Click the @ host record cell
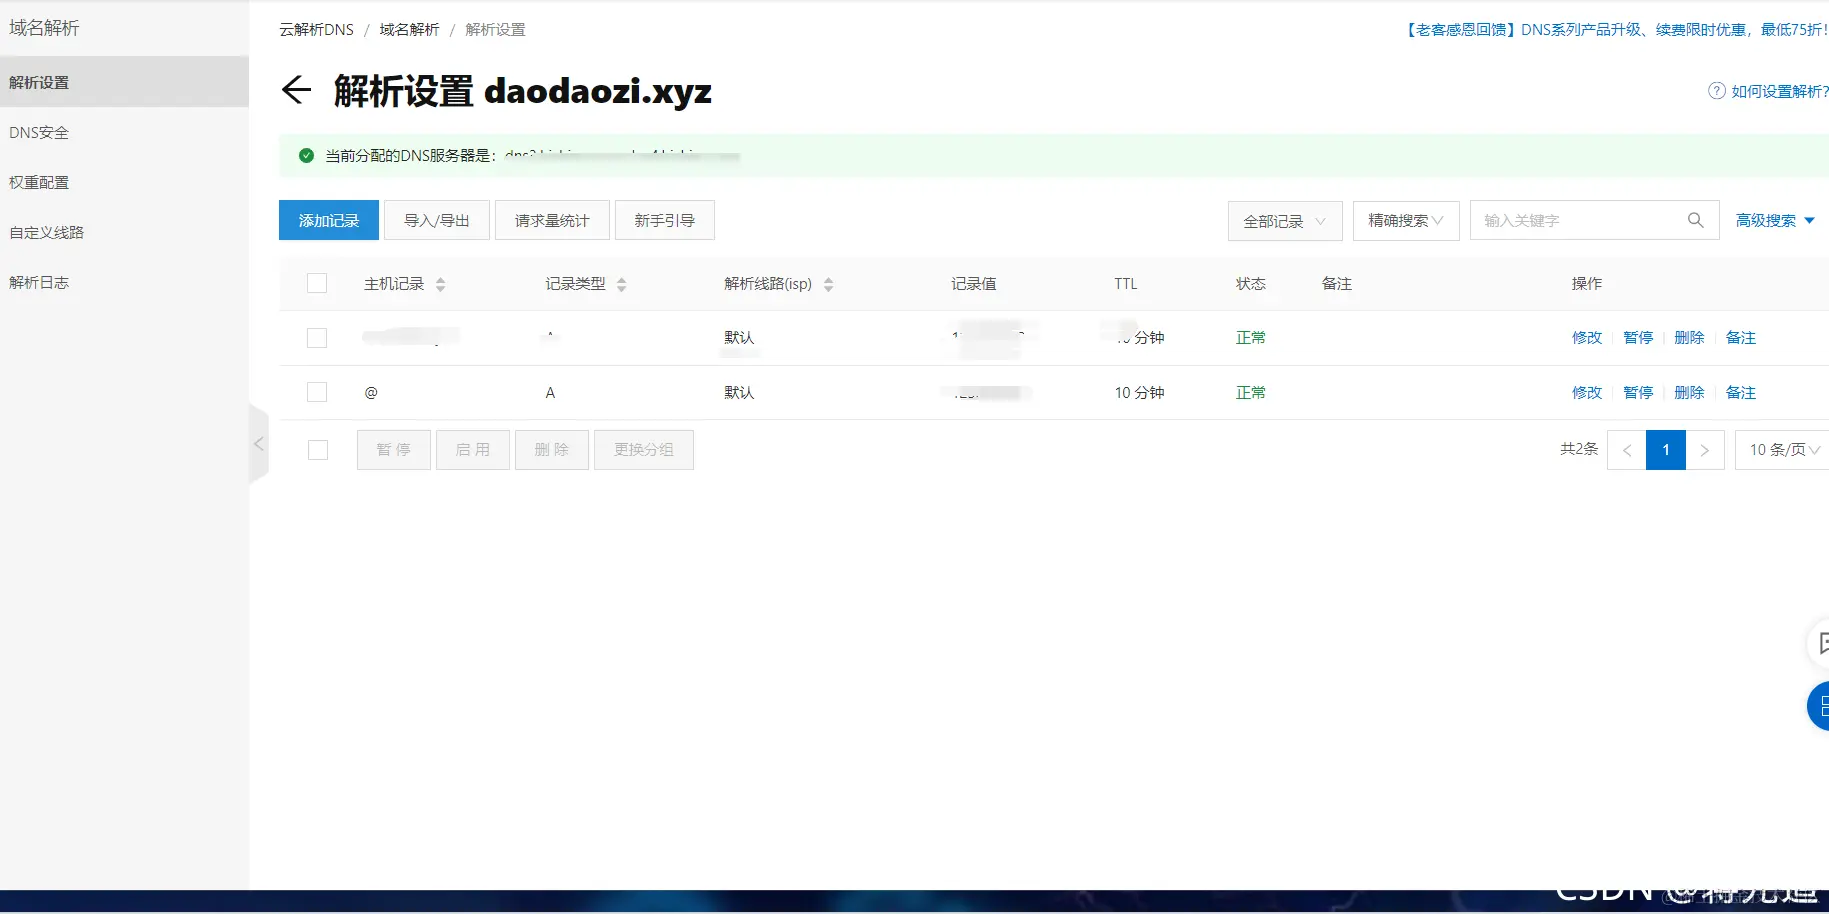The height and width of the screenshot is (914, 1829). [x=371, y=393]
